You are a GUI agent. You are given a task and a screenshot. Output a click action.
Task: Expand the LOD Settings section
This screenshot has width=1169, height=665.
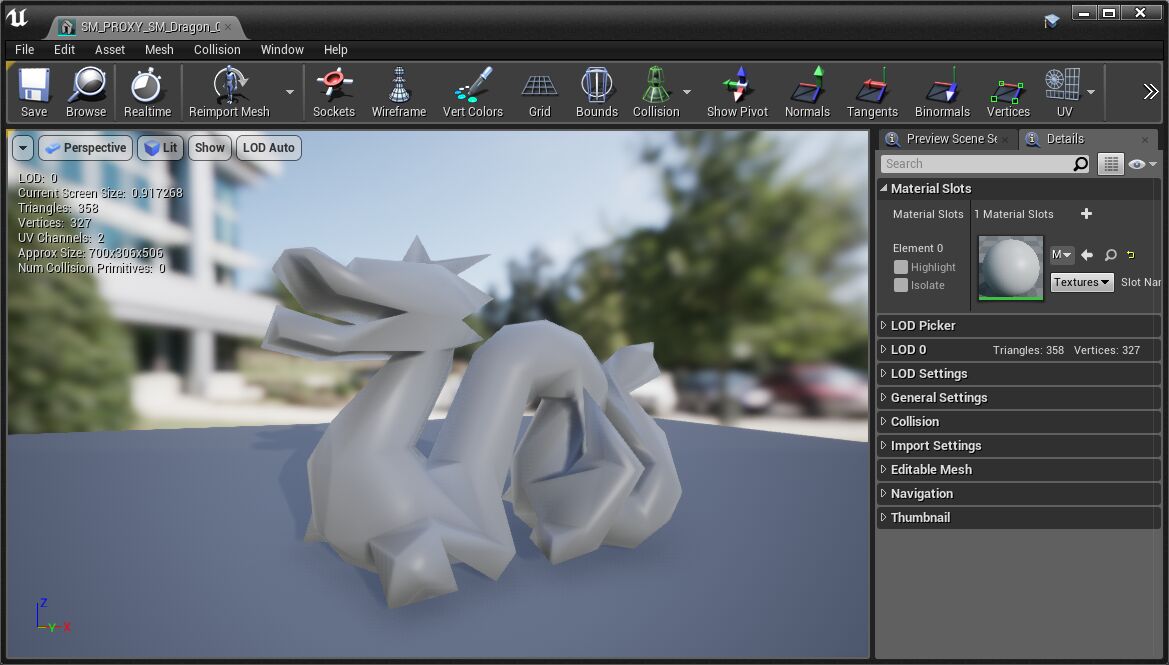[x=929, y=374]
